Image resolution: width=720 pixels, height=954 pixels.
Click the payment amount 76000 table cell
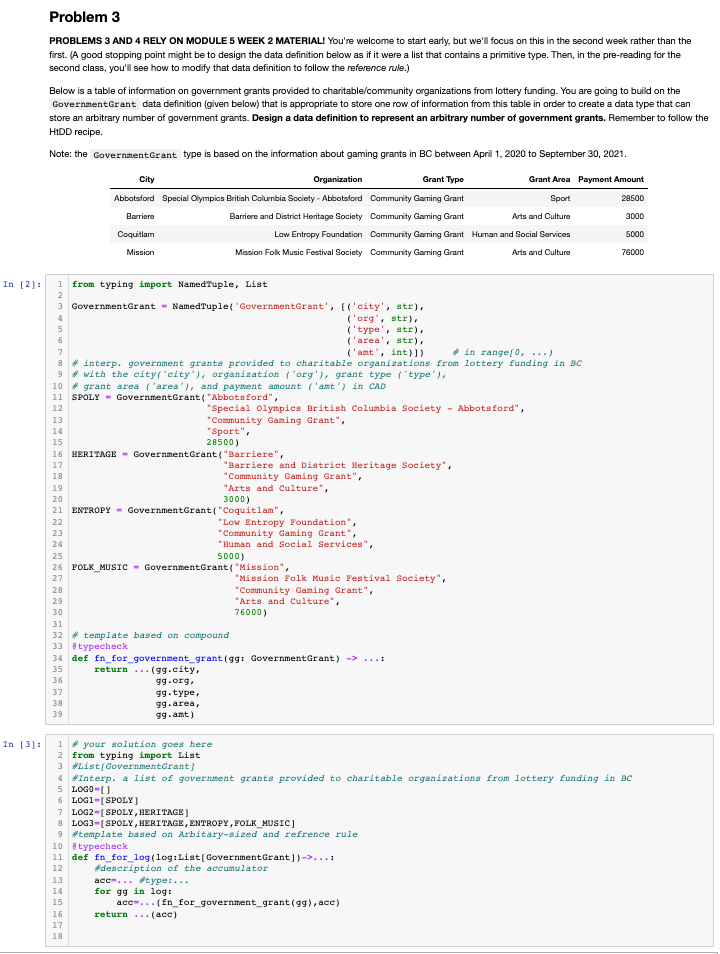coord(632,252)
